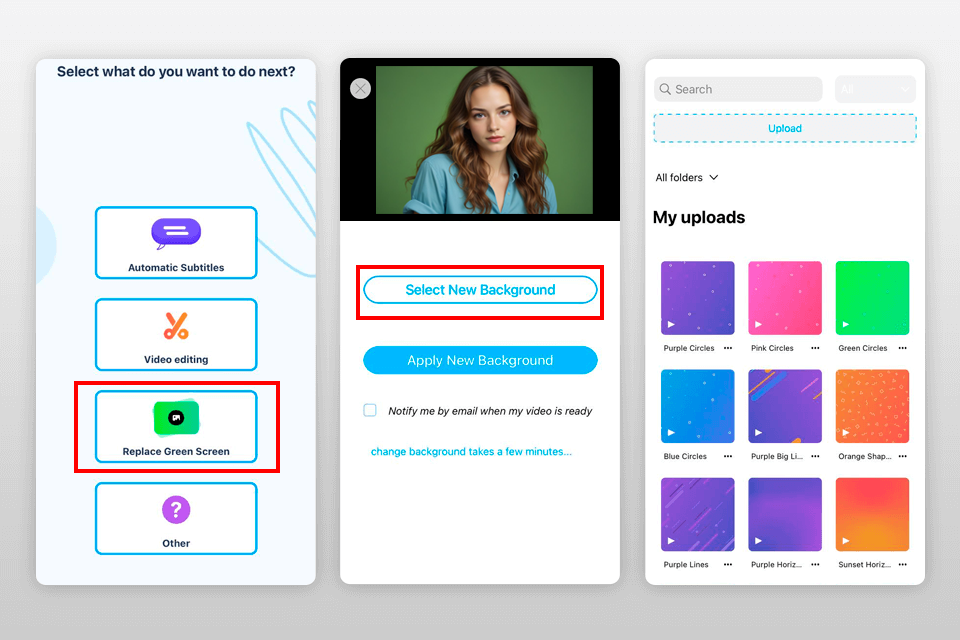Click 'Select what do you want to do next?' heading

click(176, 72)
